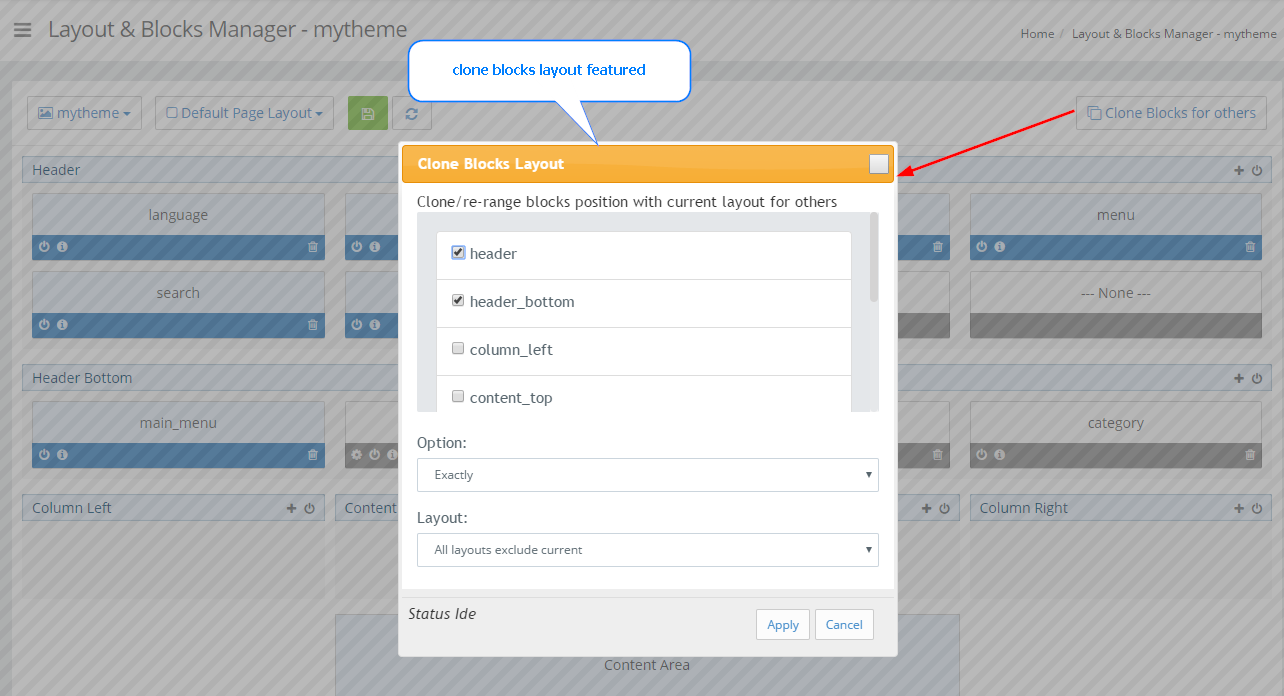This screenshot has width=1284, height=696.
Task: Open the hamburger navigation menu
Action: (22, 30)
